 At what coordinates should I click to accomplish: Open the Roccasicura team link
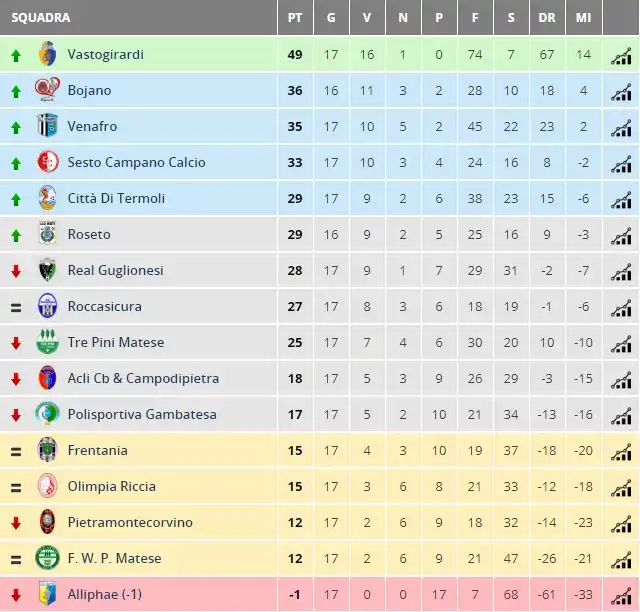pyautogui.click(x=104, y=306)
